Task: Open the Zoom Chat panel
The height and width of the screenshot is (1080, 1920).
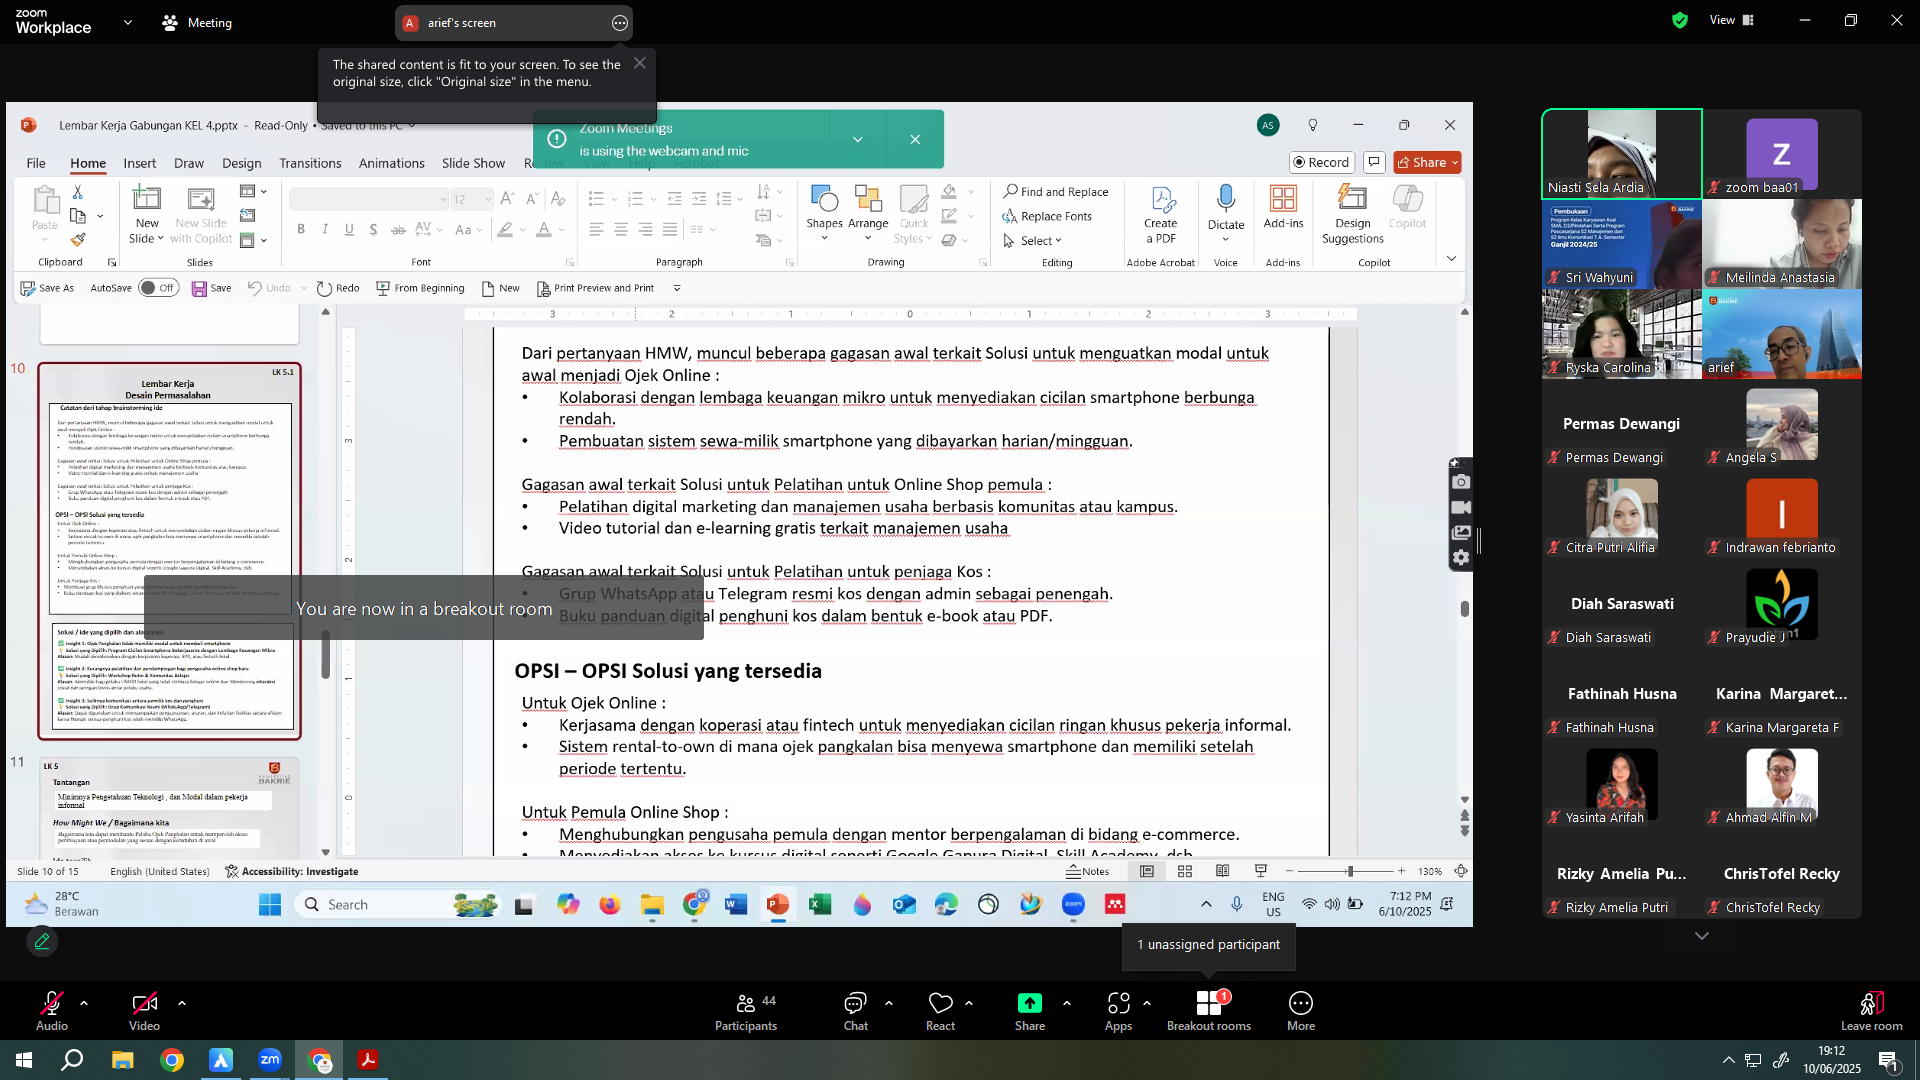Action: [856, 1010]
